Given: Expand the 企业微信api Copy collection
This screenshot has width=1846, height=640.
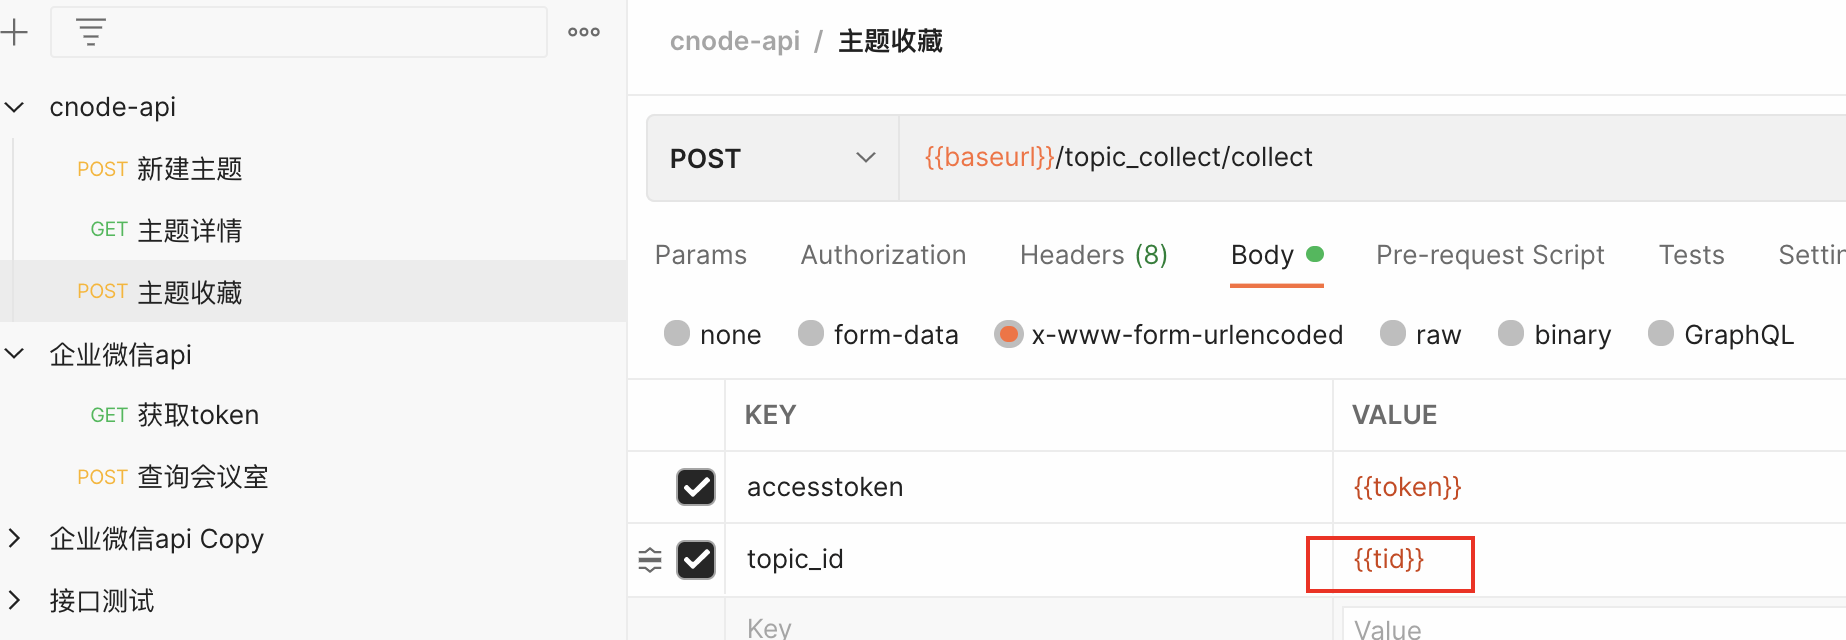Looking at the screenshot, I should coord(15,539).
